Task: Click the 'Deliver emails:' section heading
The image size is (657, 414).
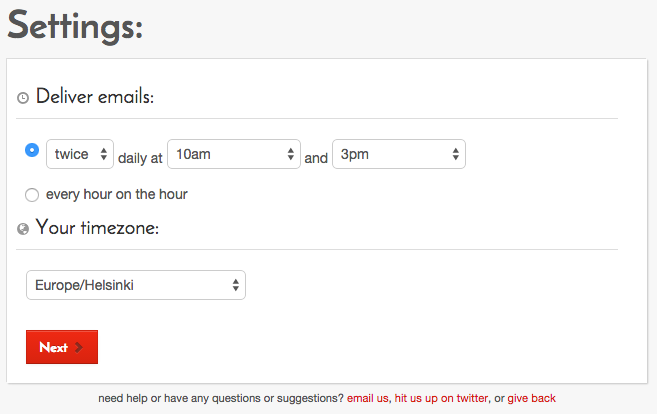Action: tap(94, 97)
